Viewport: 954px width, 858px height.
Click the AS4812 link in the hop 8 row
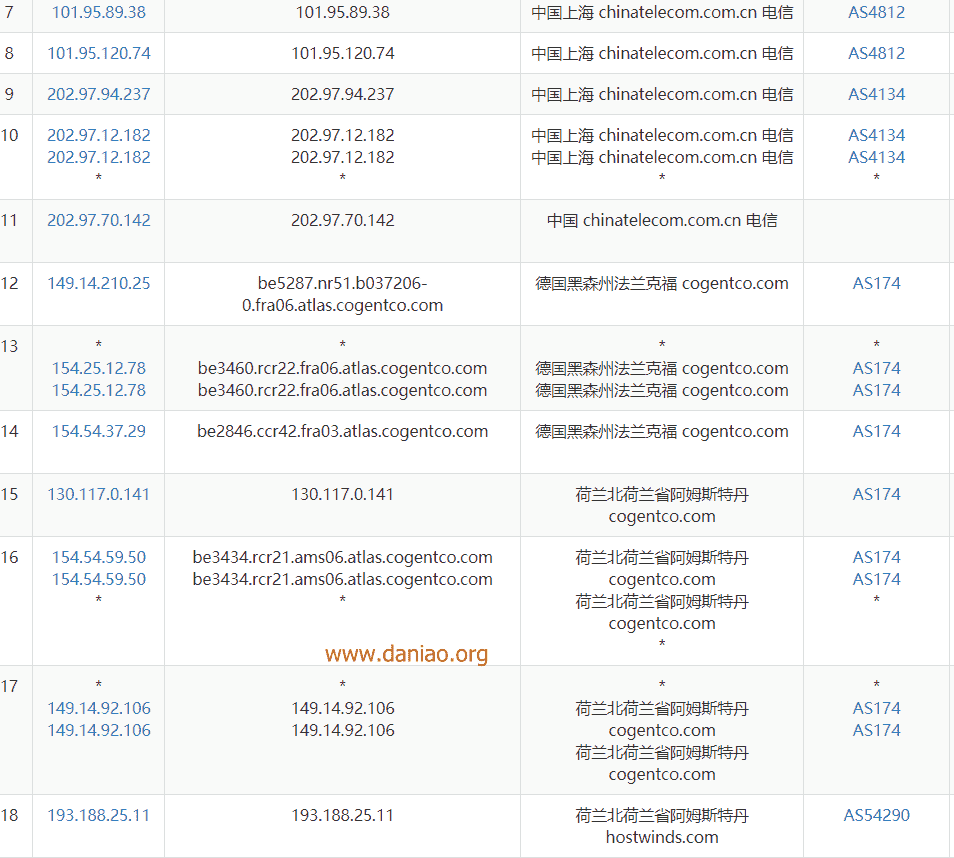tap(876, 53)
